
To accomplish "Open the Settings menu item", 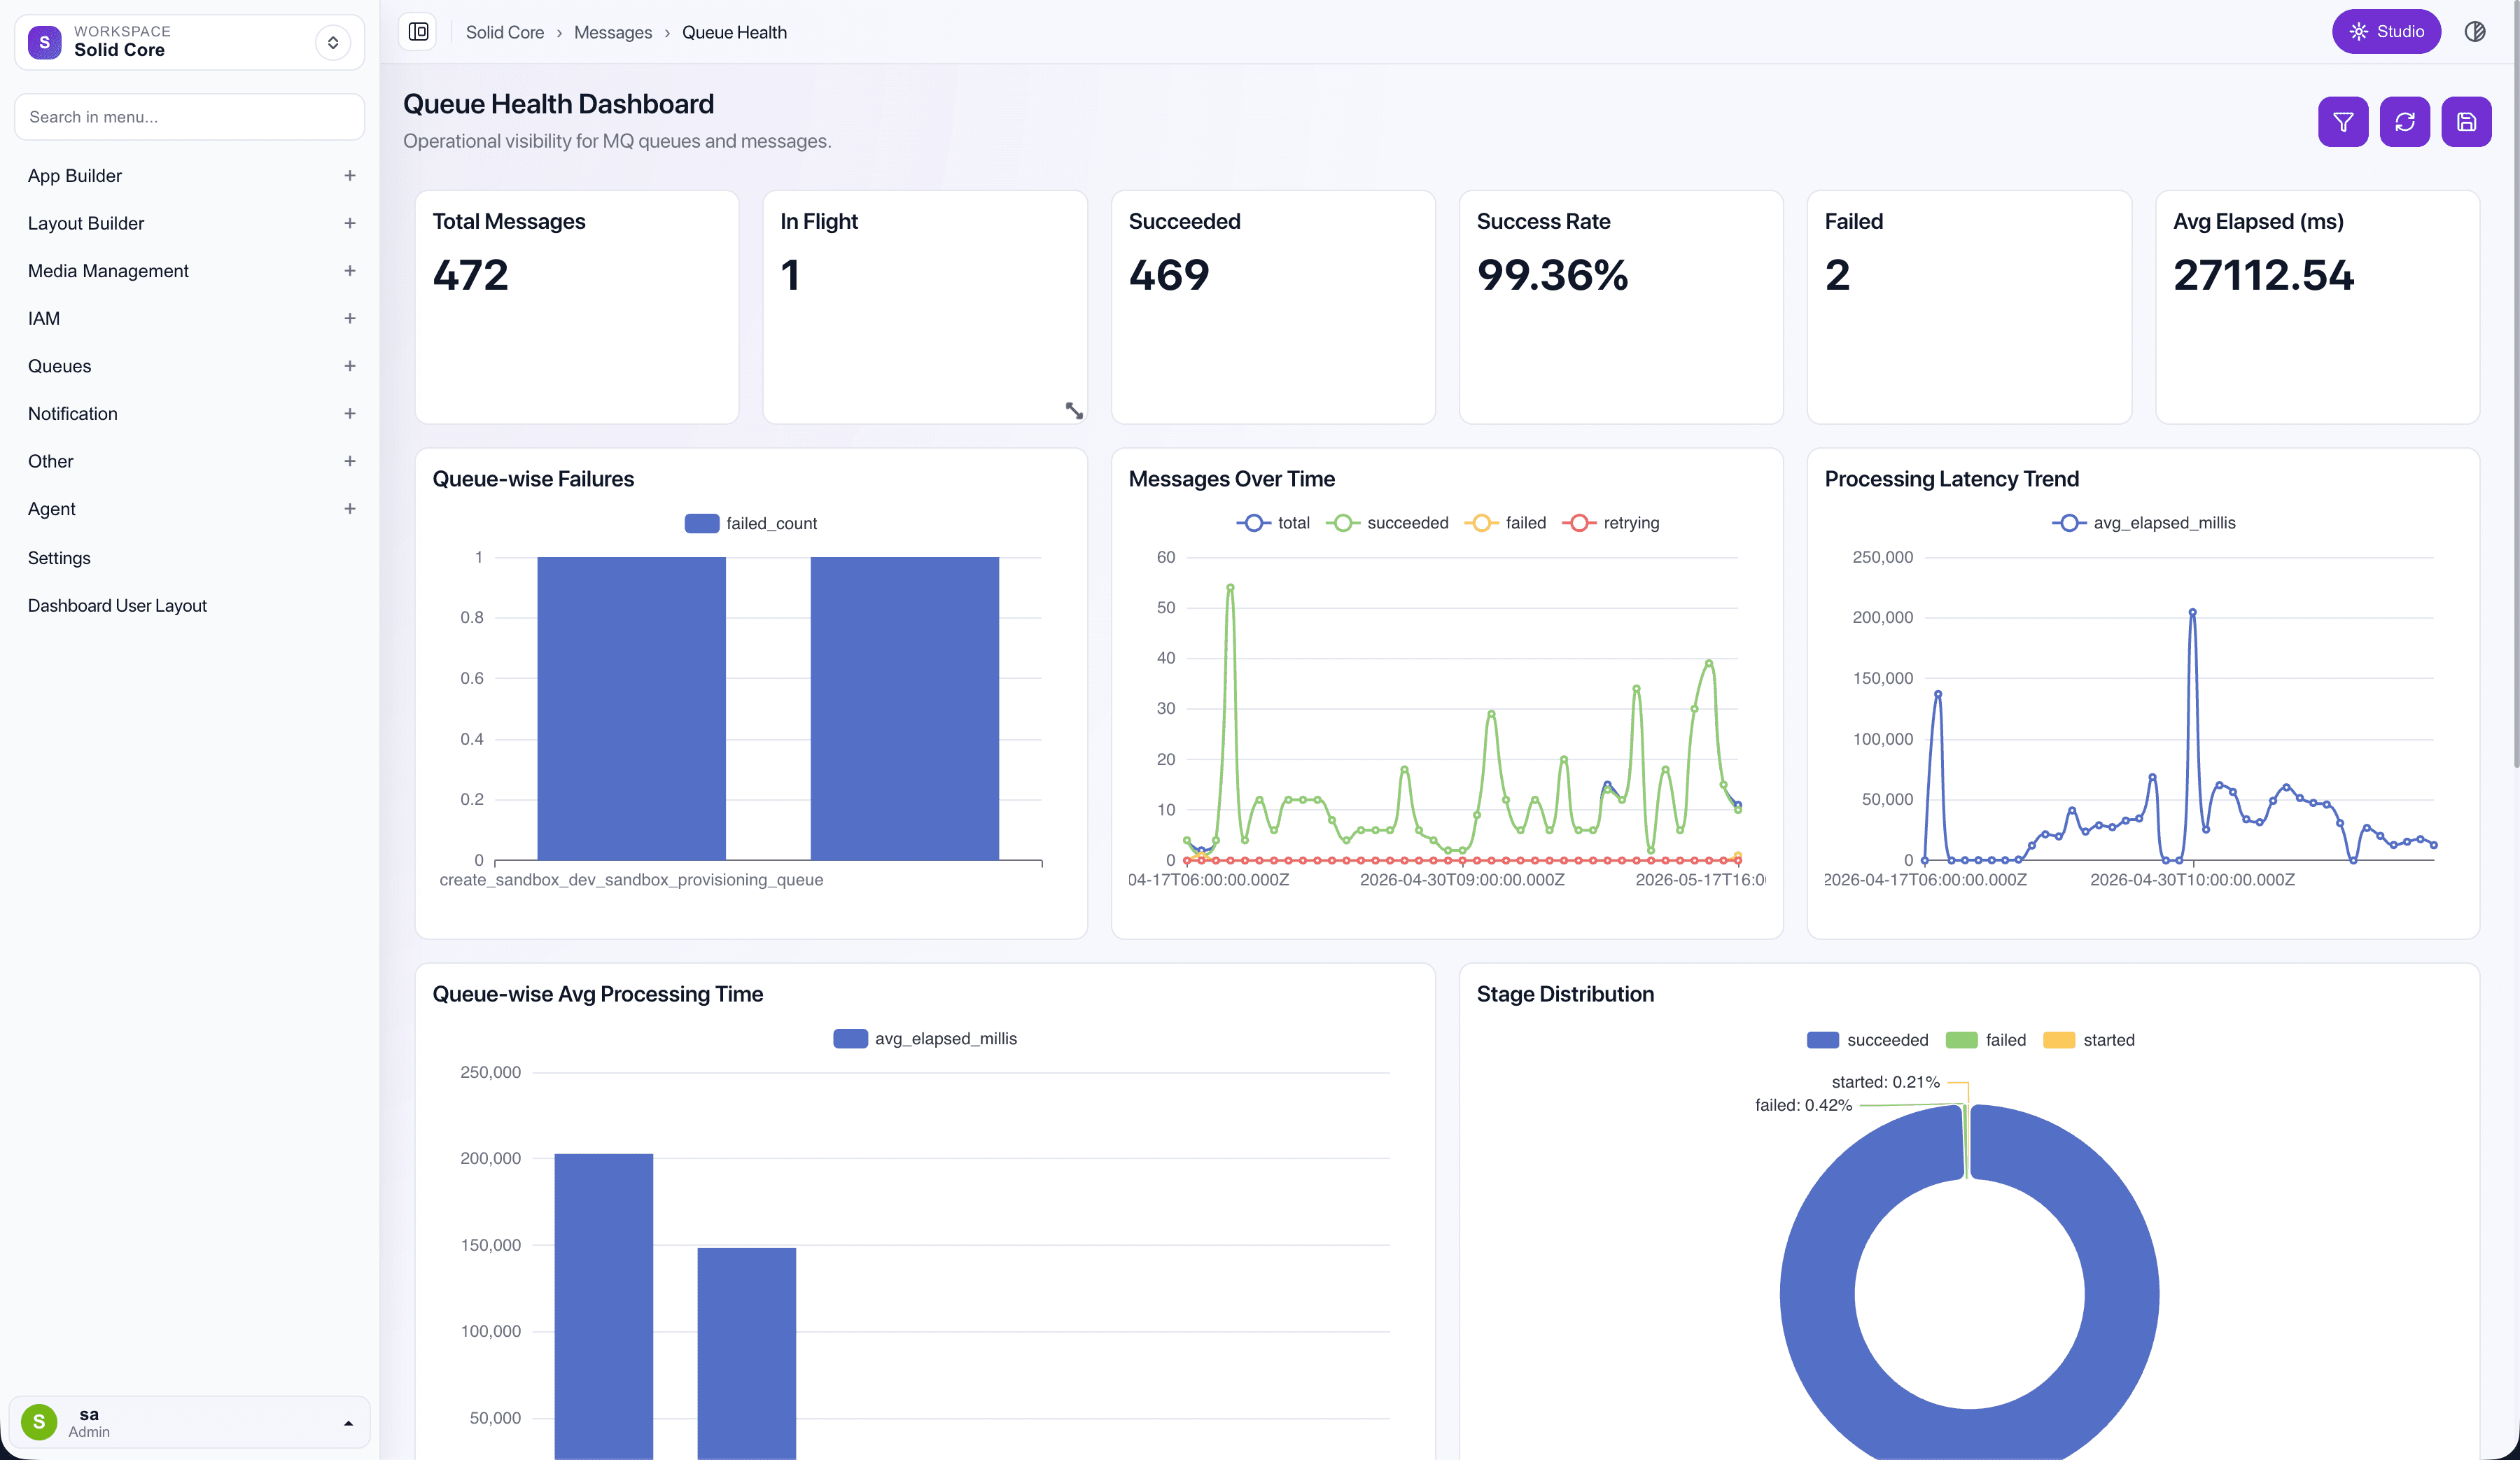I will [59, 558].
